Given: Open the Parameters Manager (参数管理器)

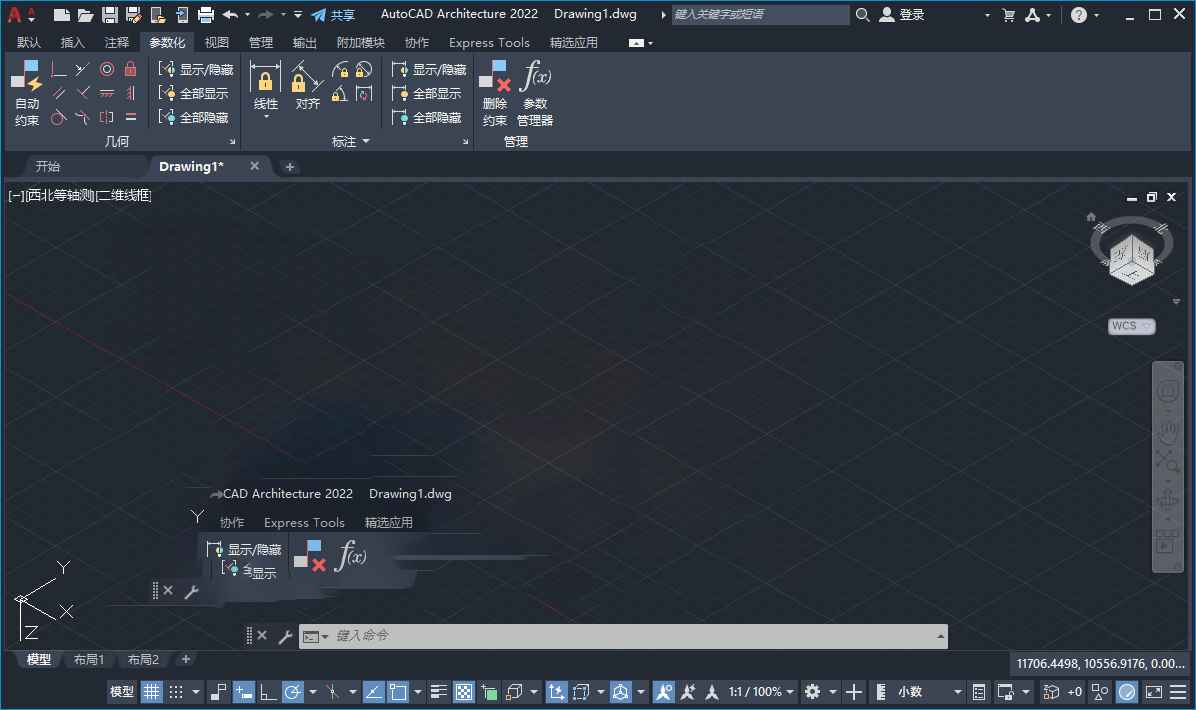Looking at the screenshot, I should click(x=535, y=93).
